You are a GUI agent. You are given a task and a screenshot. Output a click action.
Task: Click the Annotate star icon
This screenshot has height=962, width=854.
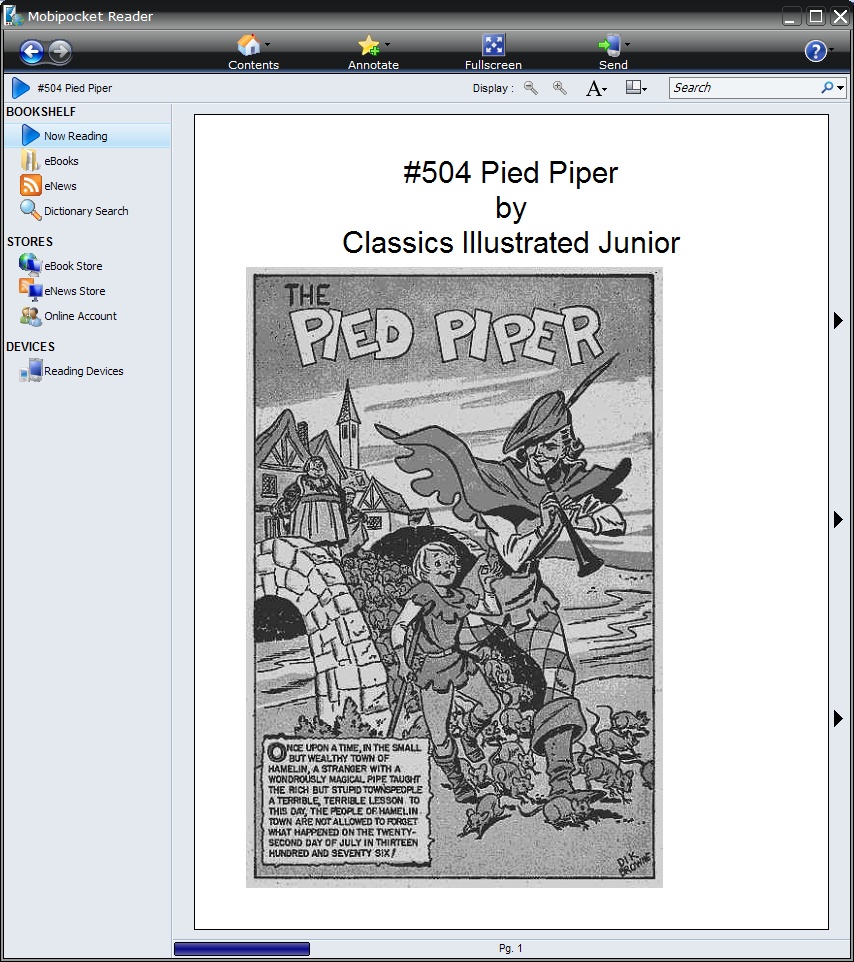coord(369,45)
